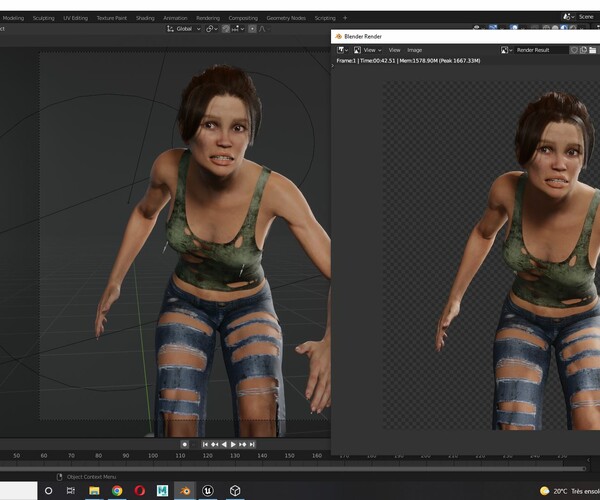
Task: Select the rendered viewport shading sphere
Action: 573,28
